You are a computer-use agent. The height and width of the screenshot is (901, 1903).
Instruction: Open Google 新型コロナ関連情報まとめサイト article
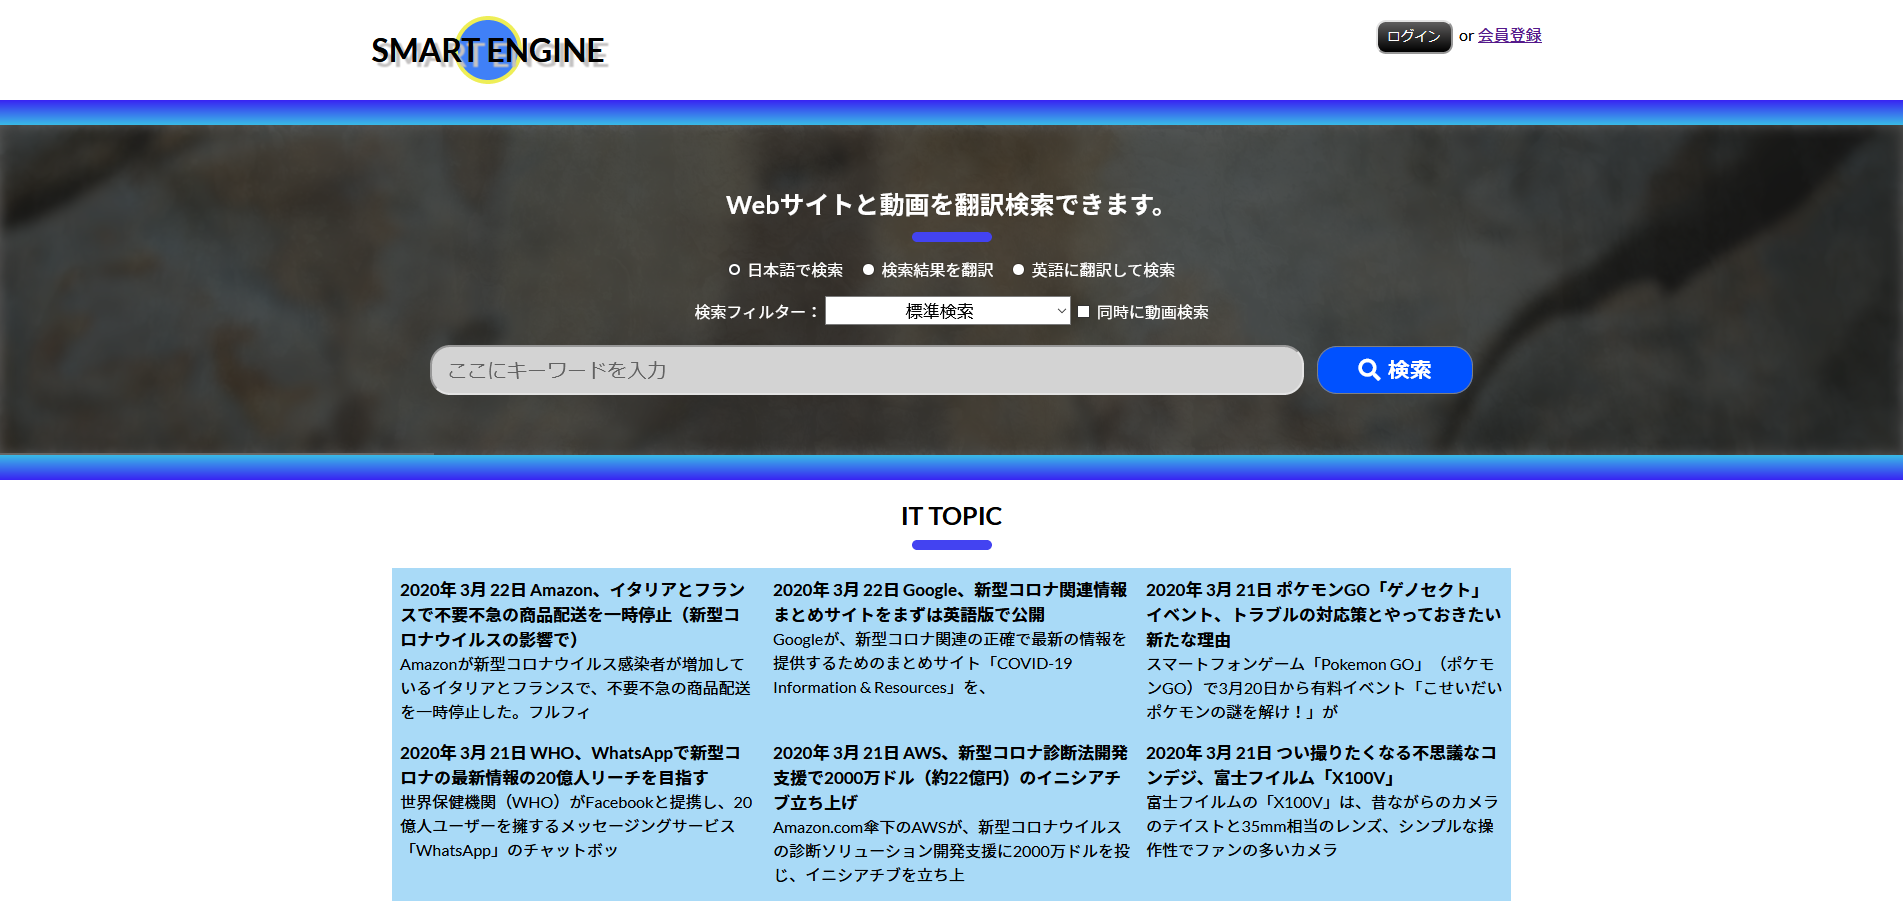click(x=950, y=602)
